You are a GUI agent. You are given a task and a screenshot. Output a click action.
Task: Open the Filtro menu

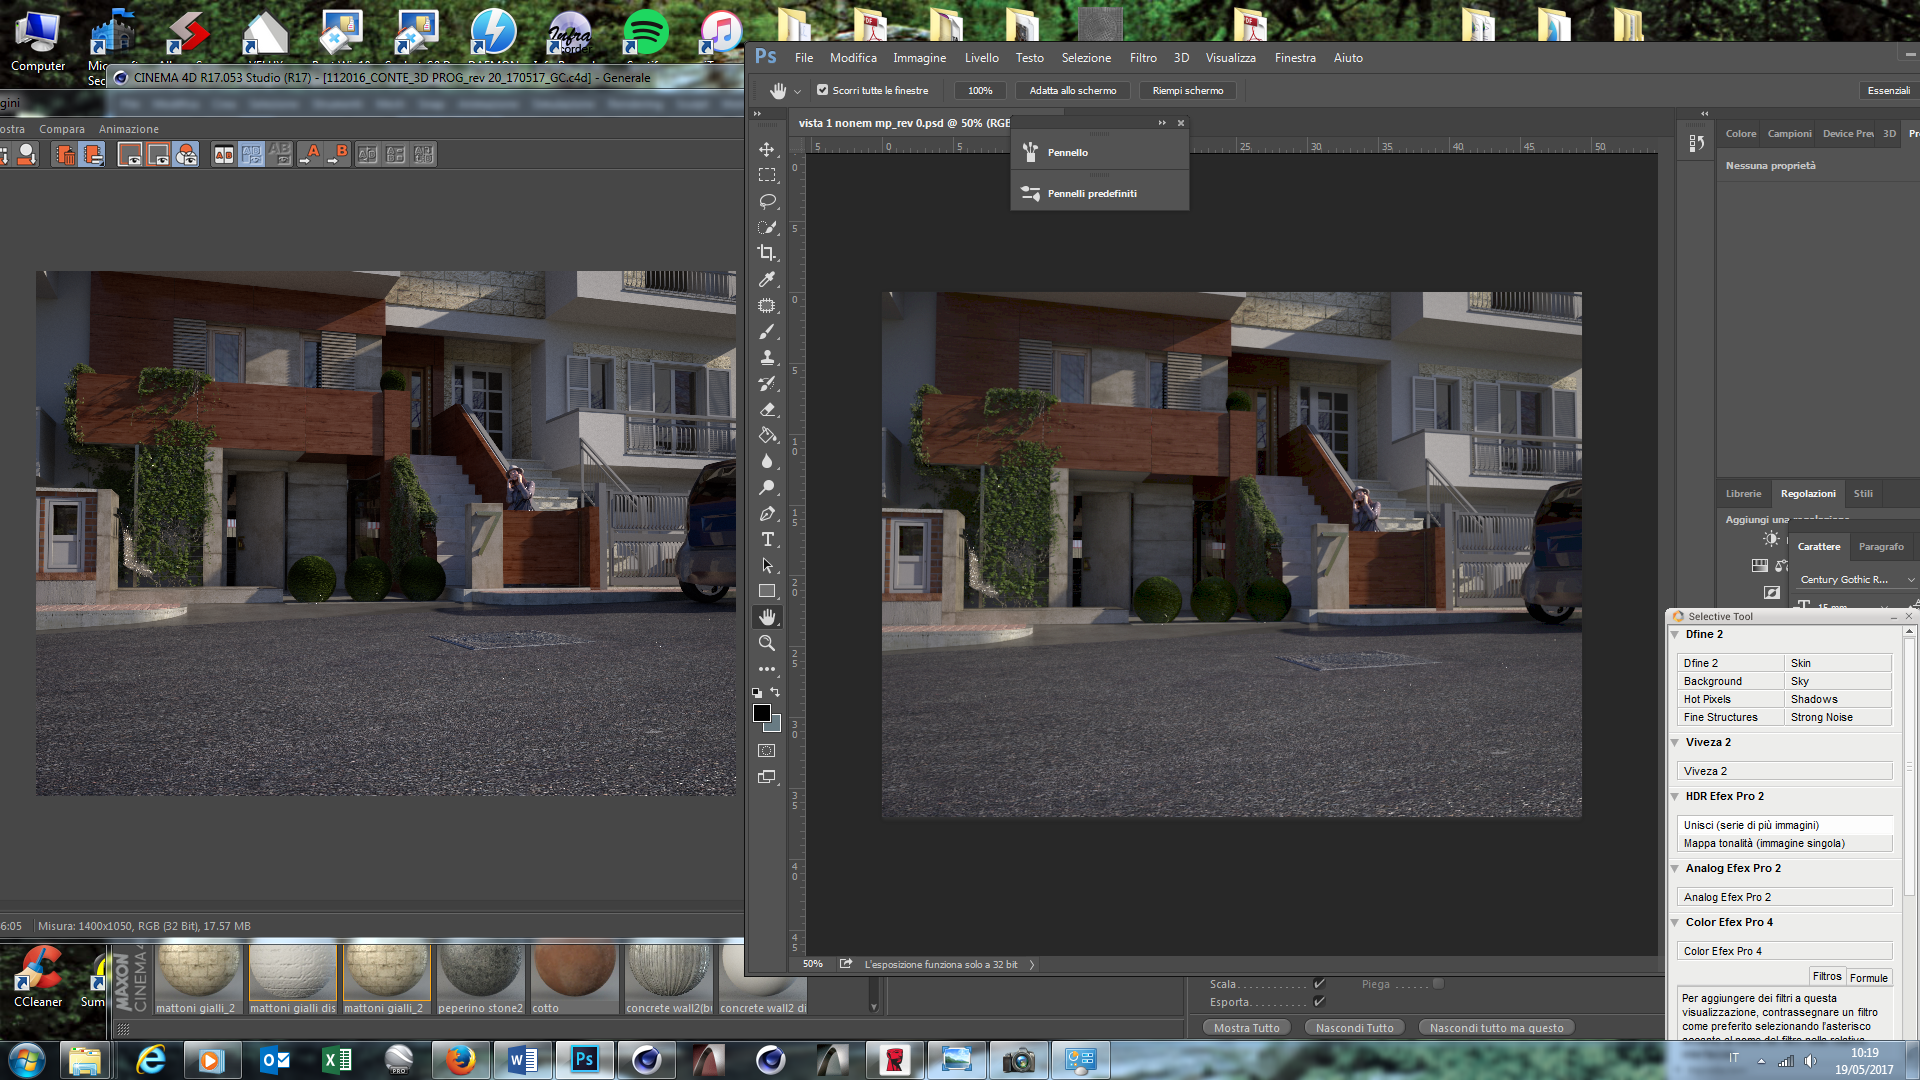point(1142,58)
